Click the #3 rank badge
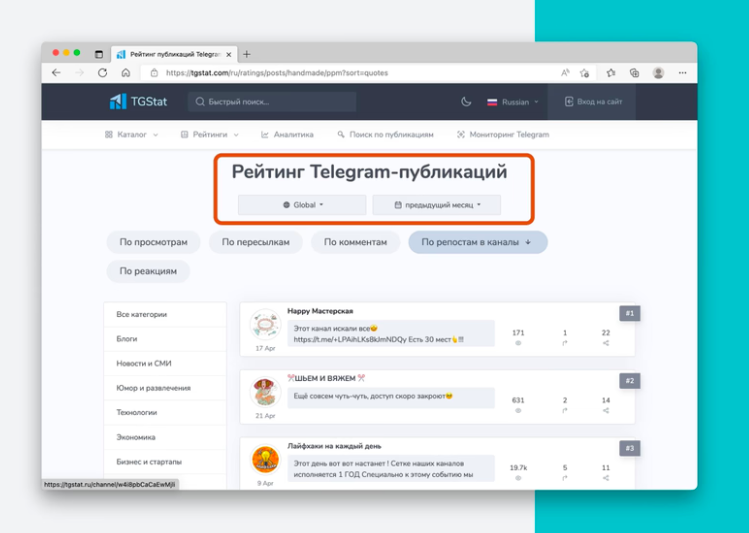 (x=630, y=448)
